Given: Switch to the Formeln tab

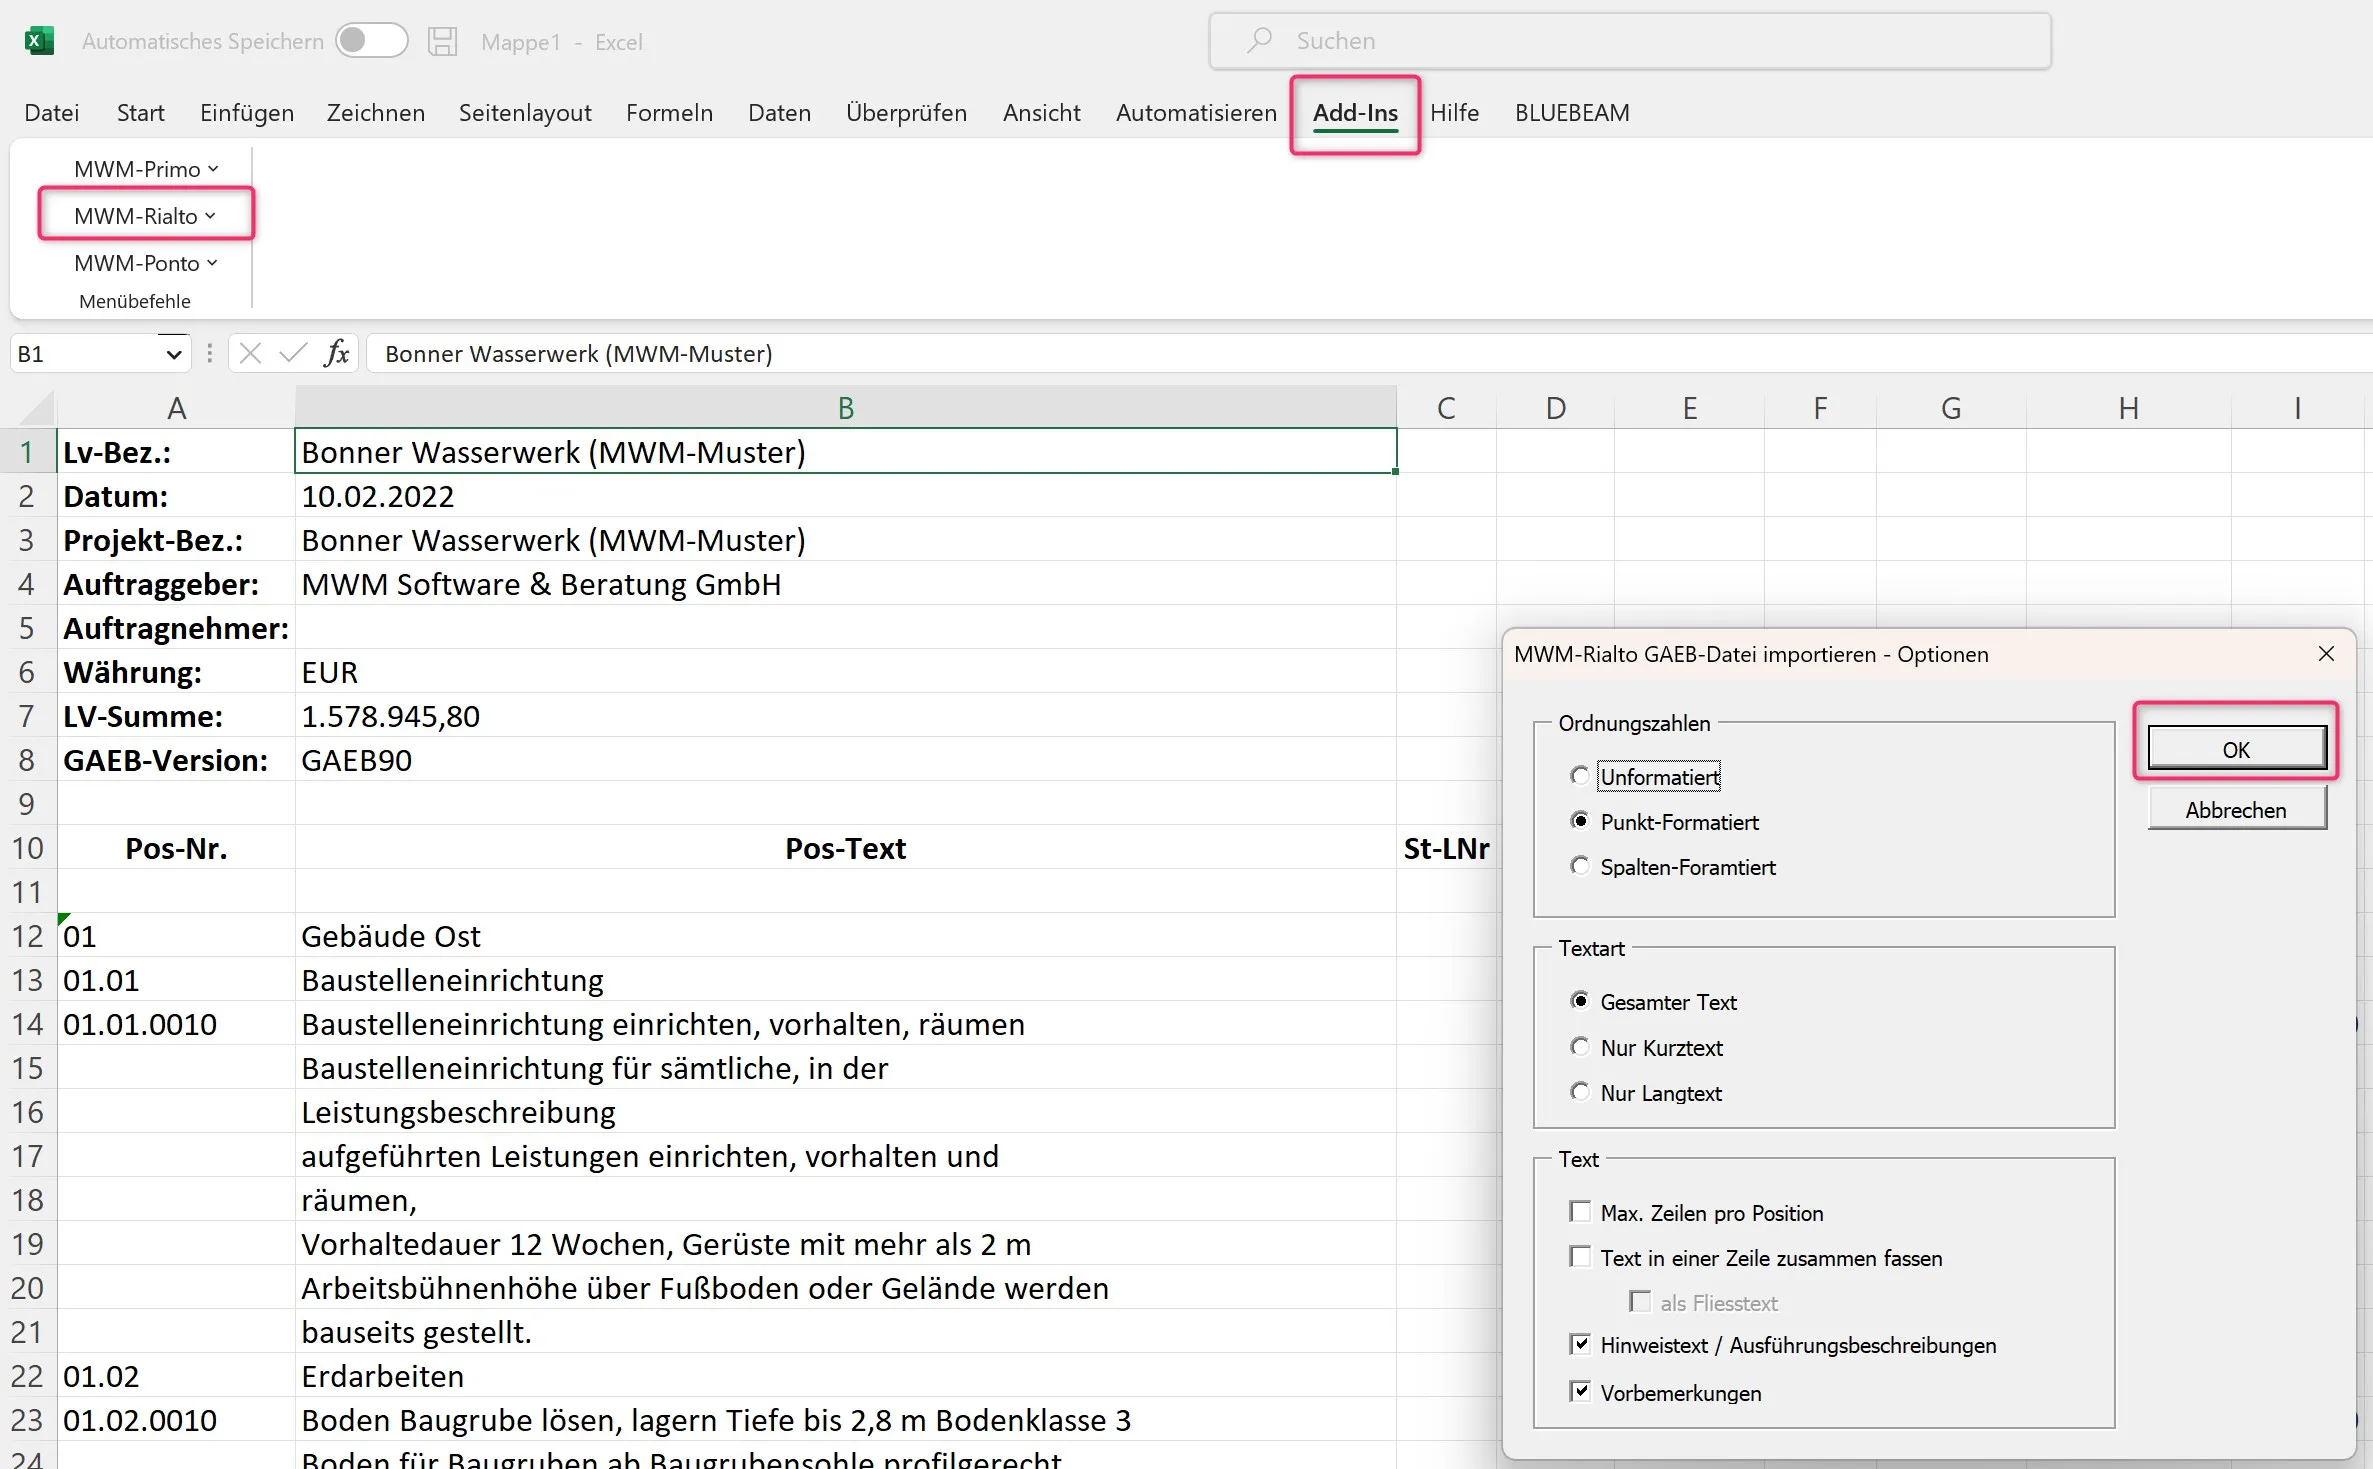Looking at the screenshot, I should 670,112.
